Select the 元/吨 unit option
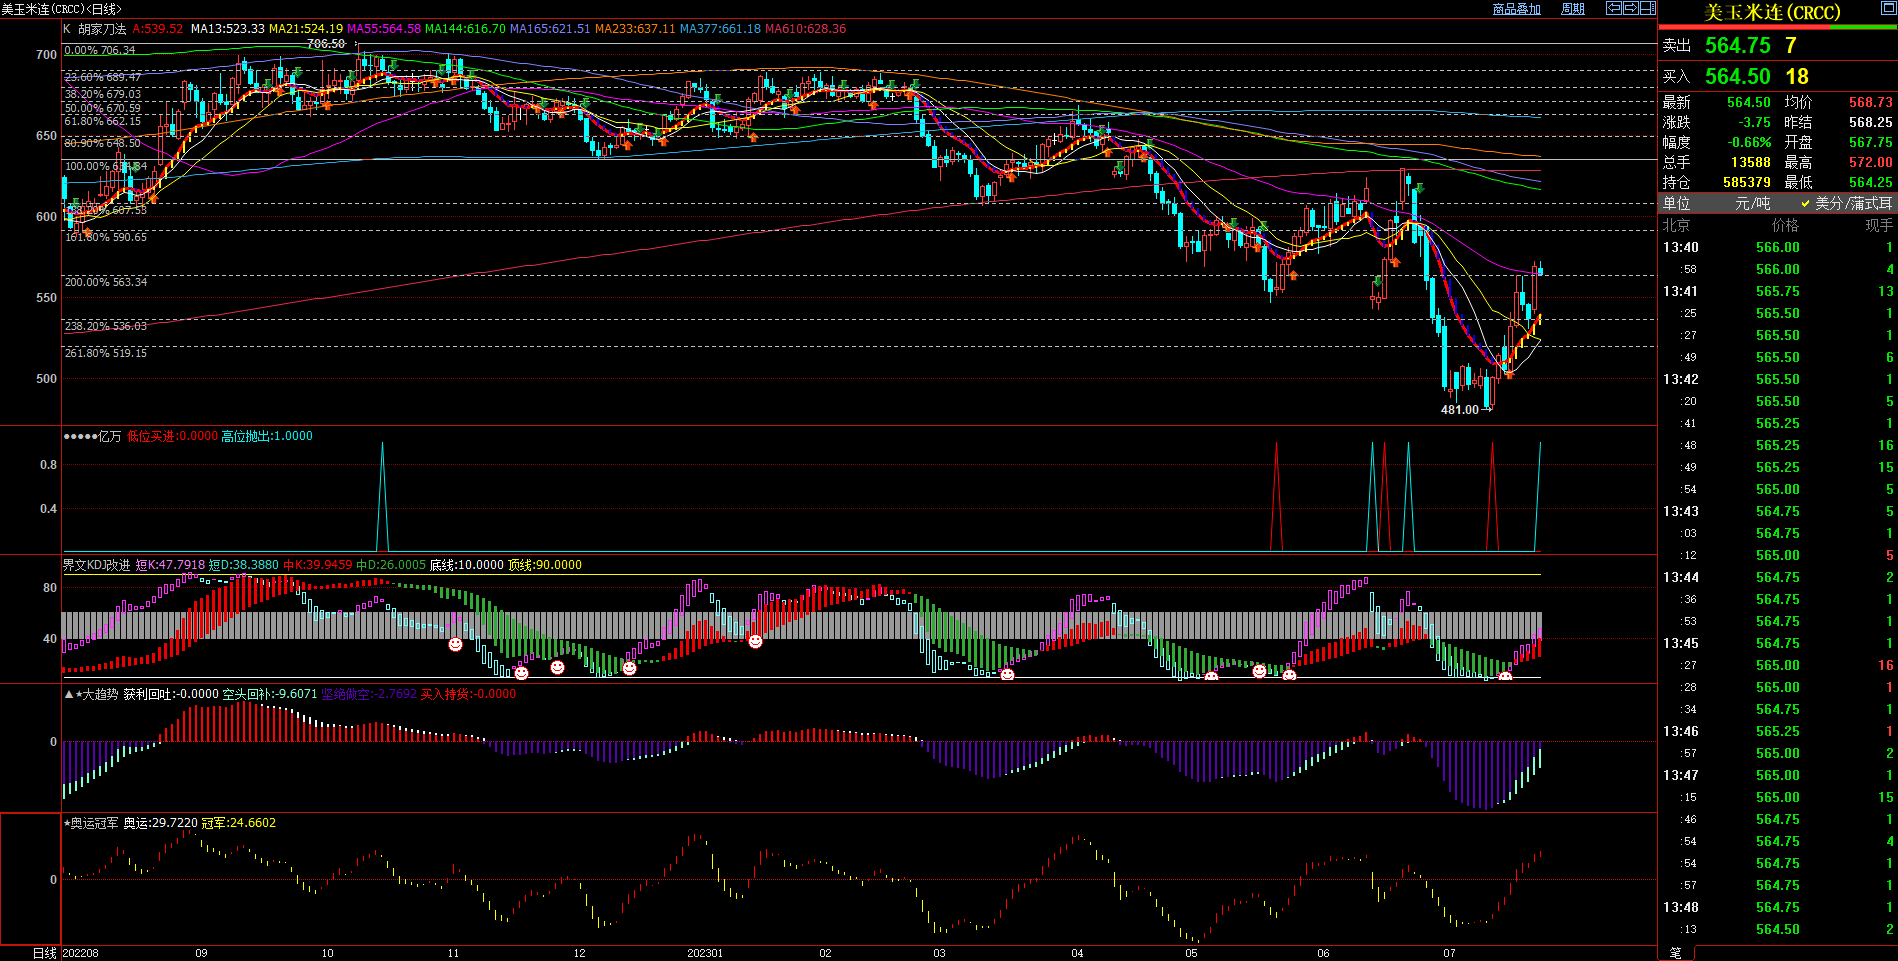This screenshot has height=961, width=1898. (1752, 203)
